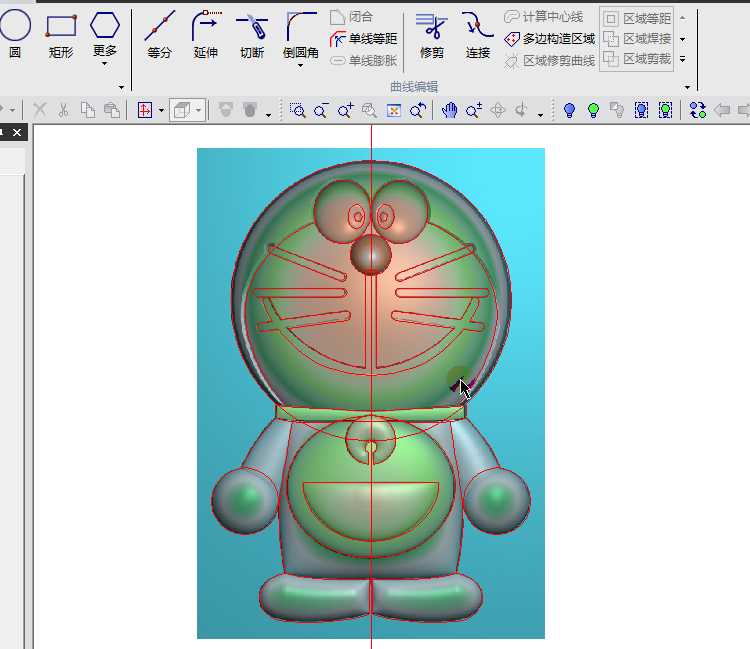The width and height of the screenshot is (750, 649).
Task: Click the dynamic zoom plus/minus icon
Action: [x=474, y=110]
